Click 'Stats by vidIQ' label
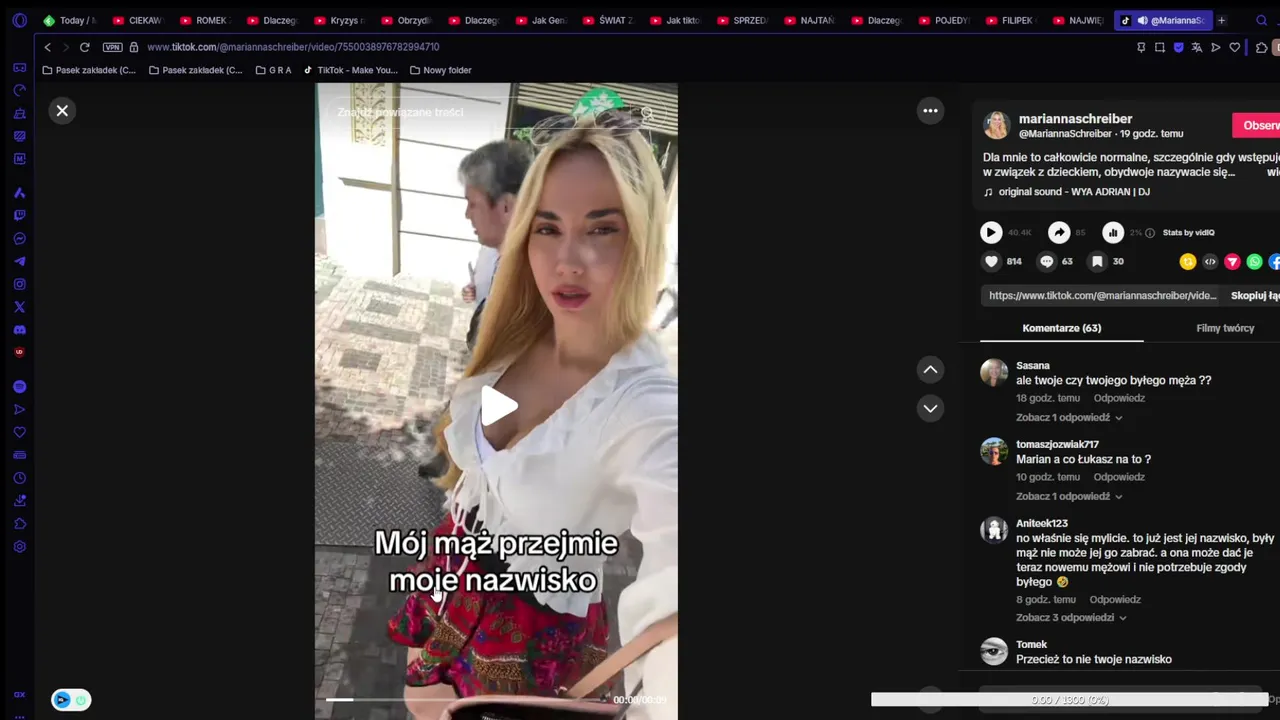 pyautogui.click(x=1188, y=233)
